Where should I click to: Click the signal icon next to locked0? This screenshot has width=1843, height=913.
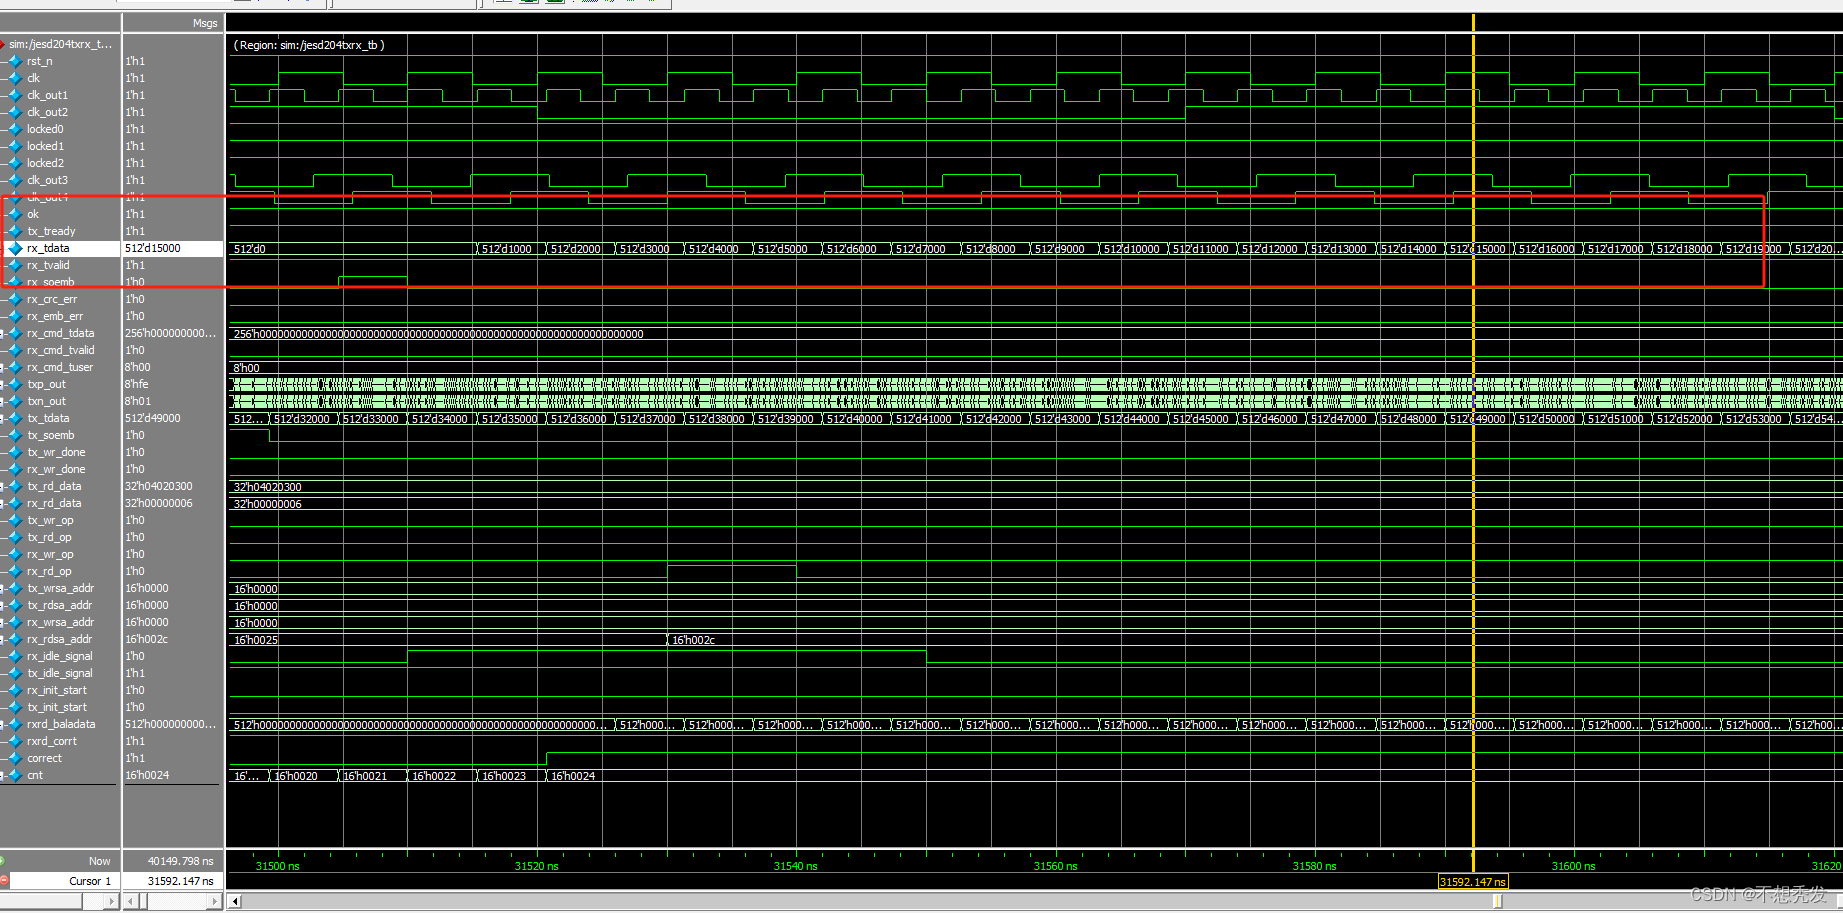pos(16,129)
